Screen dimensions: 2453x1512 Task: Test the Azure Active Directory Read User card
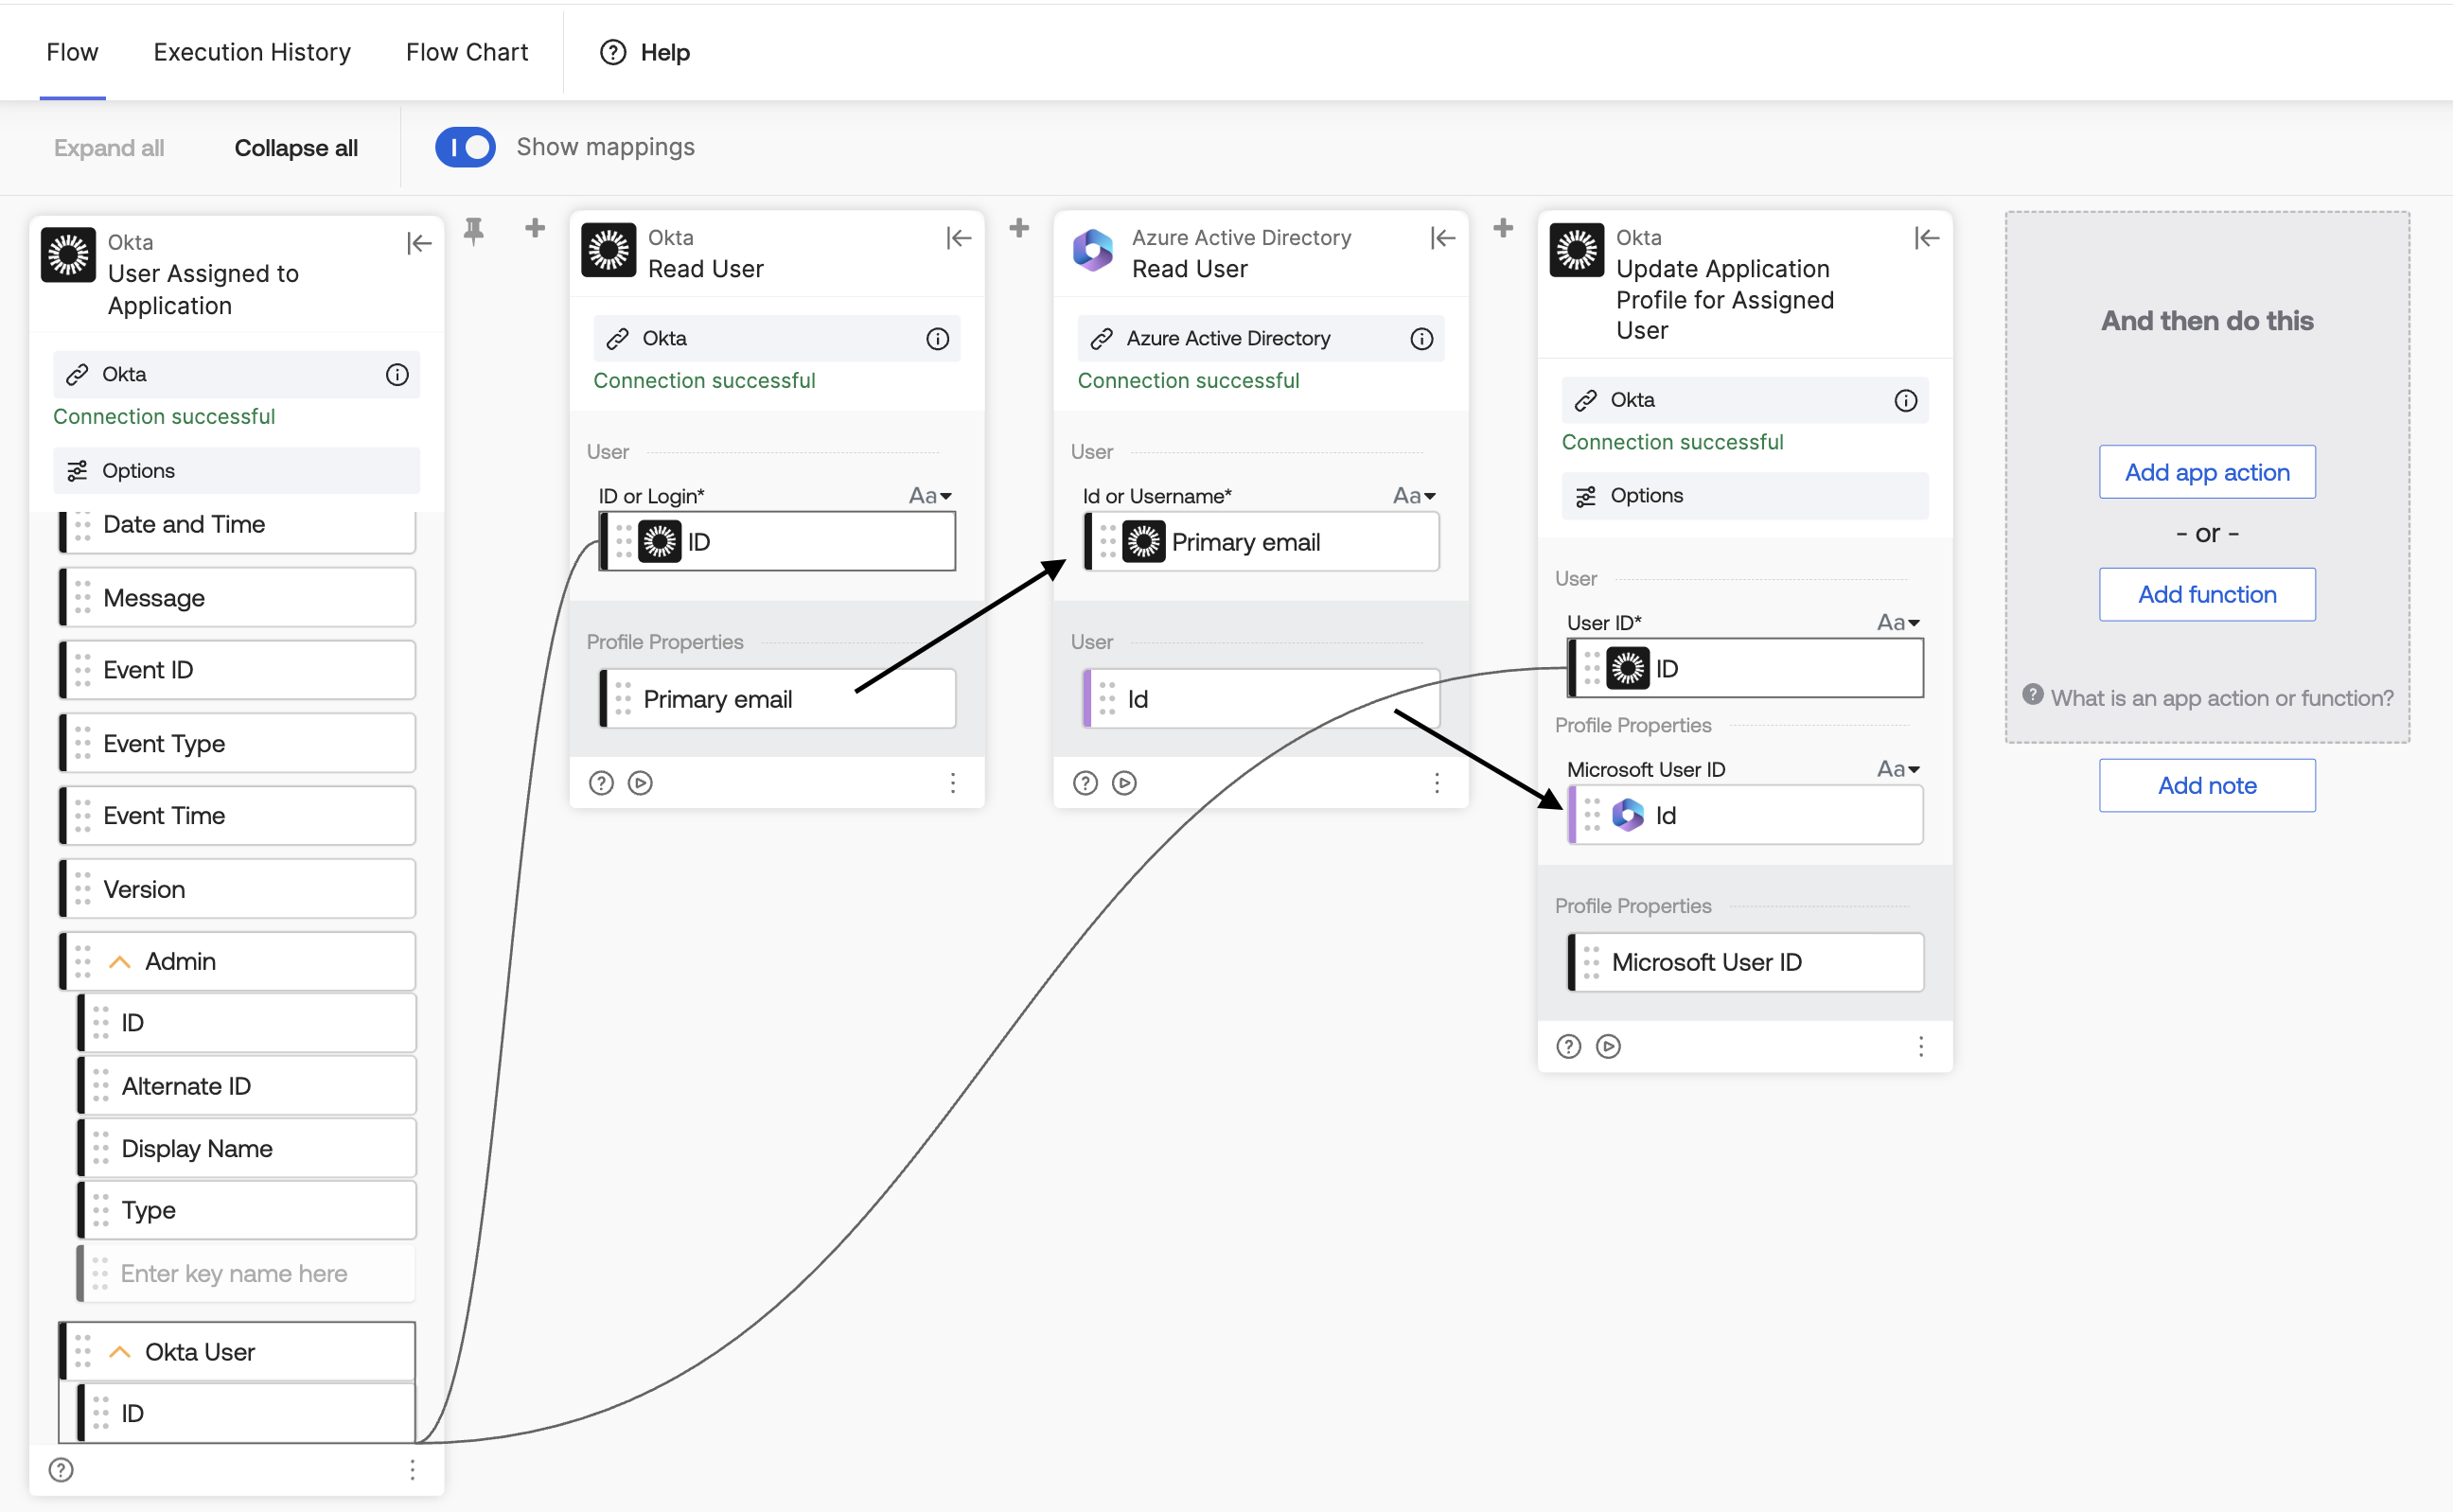[1124, 783]
